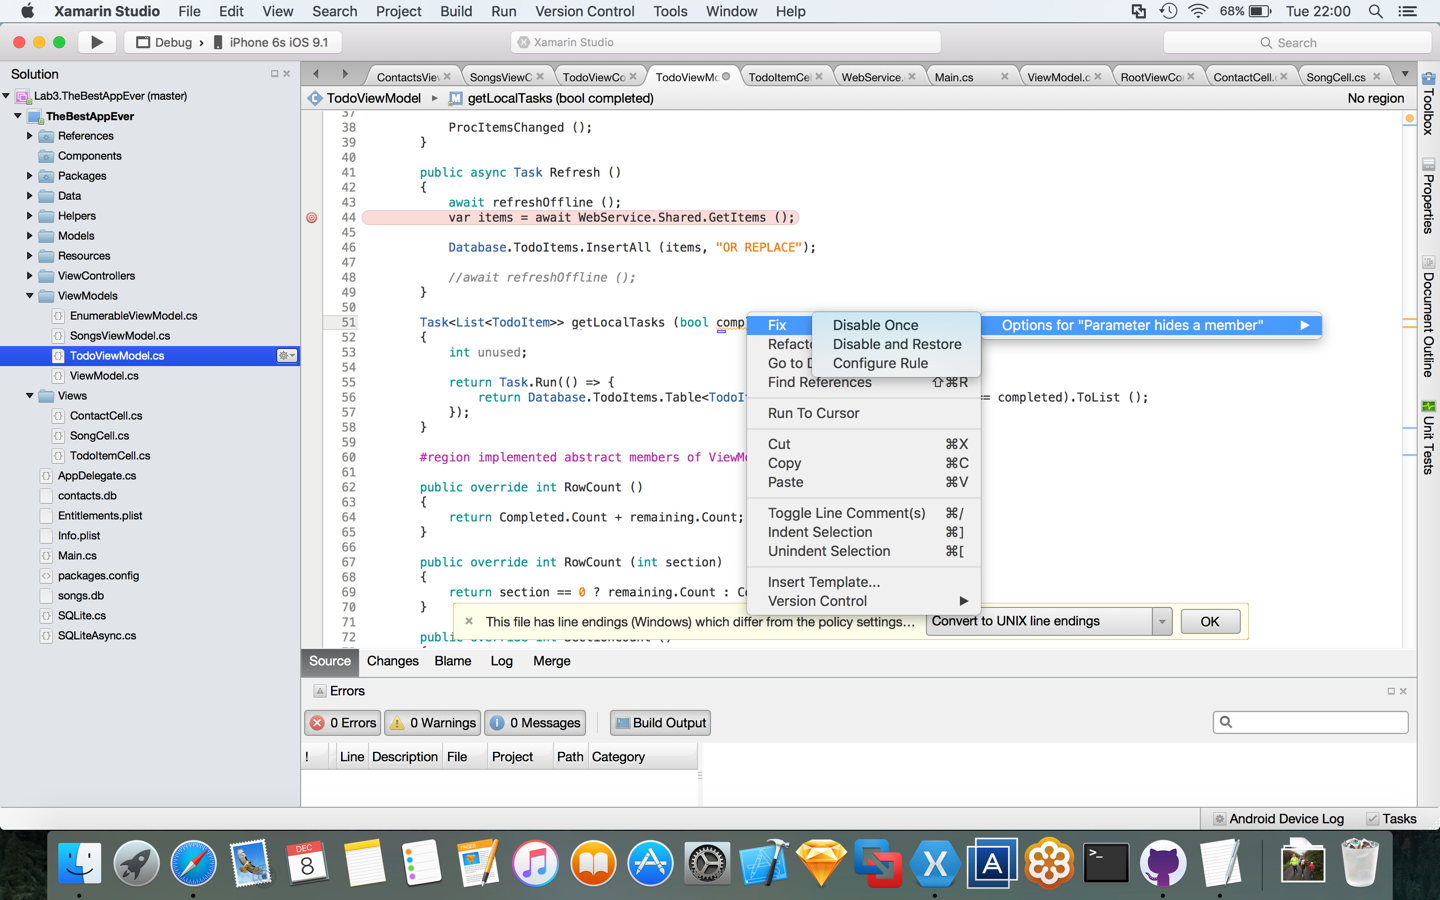Run the project with the play button

tap(97, 42)
